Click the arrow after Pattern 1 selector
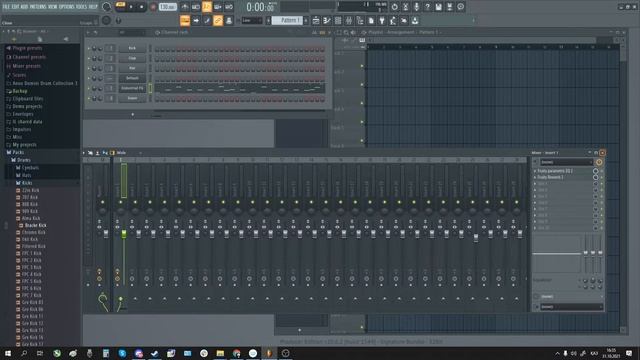Viewport: 640px width, 360px height. [306, 20]
